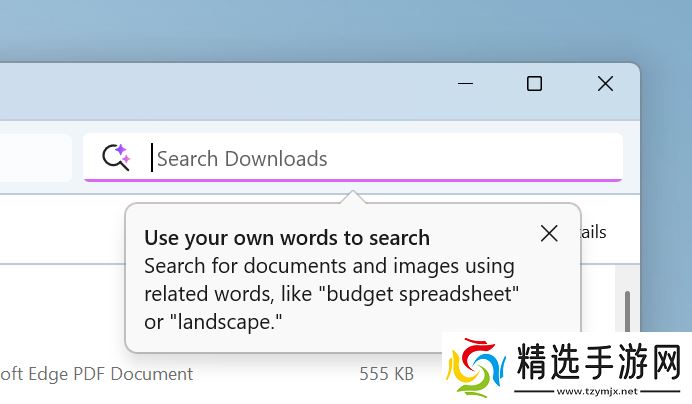Click the AI sparkle search magnifier icon
Image resolution: width=692 pixels, height=404 pixels.
pos(116,157)
